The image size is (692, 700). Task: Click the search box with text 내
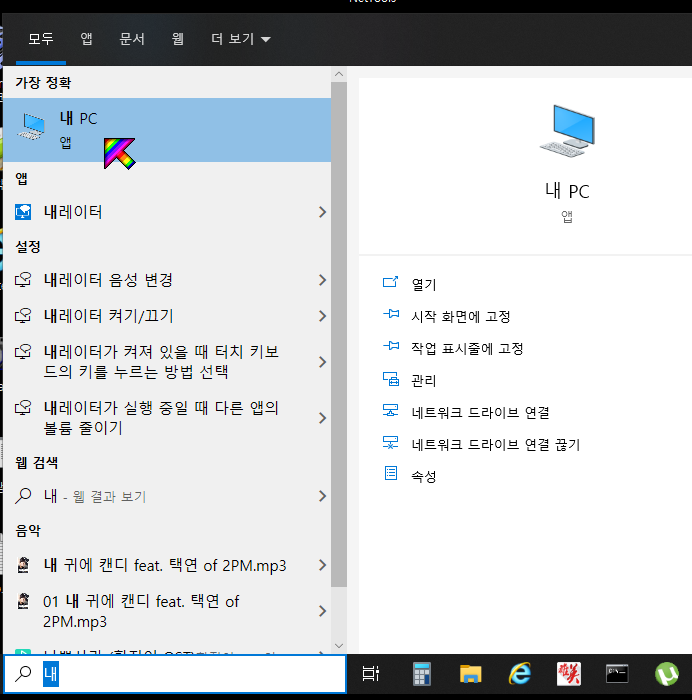tap(175, 674)
